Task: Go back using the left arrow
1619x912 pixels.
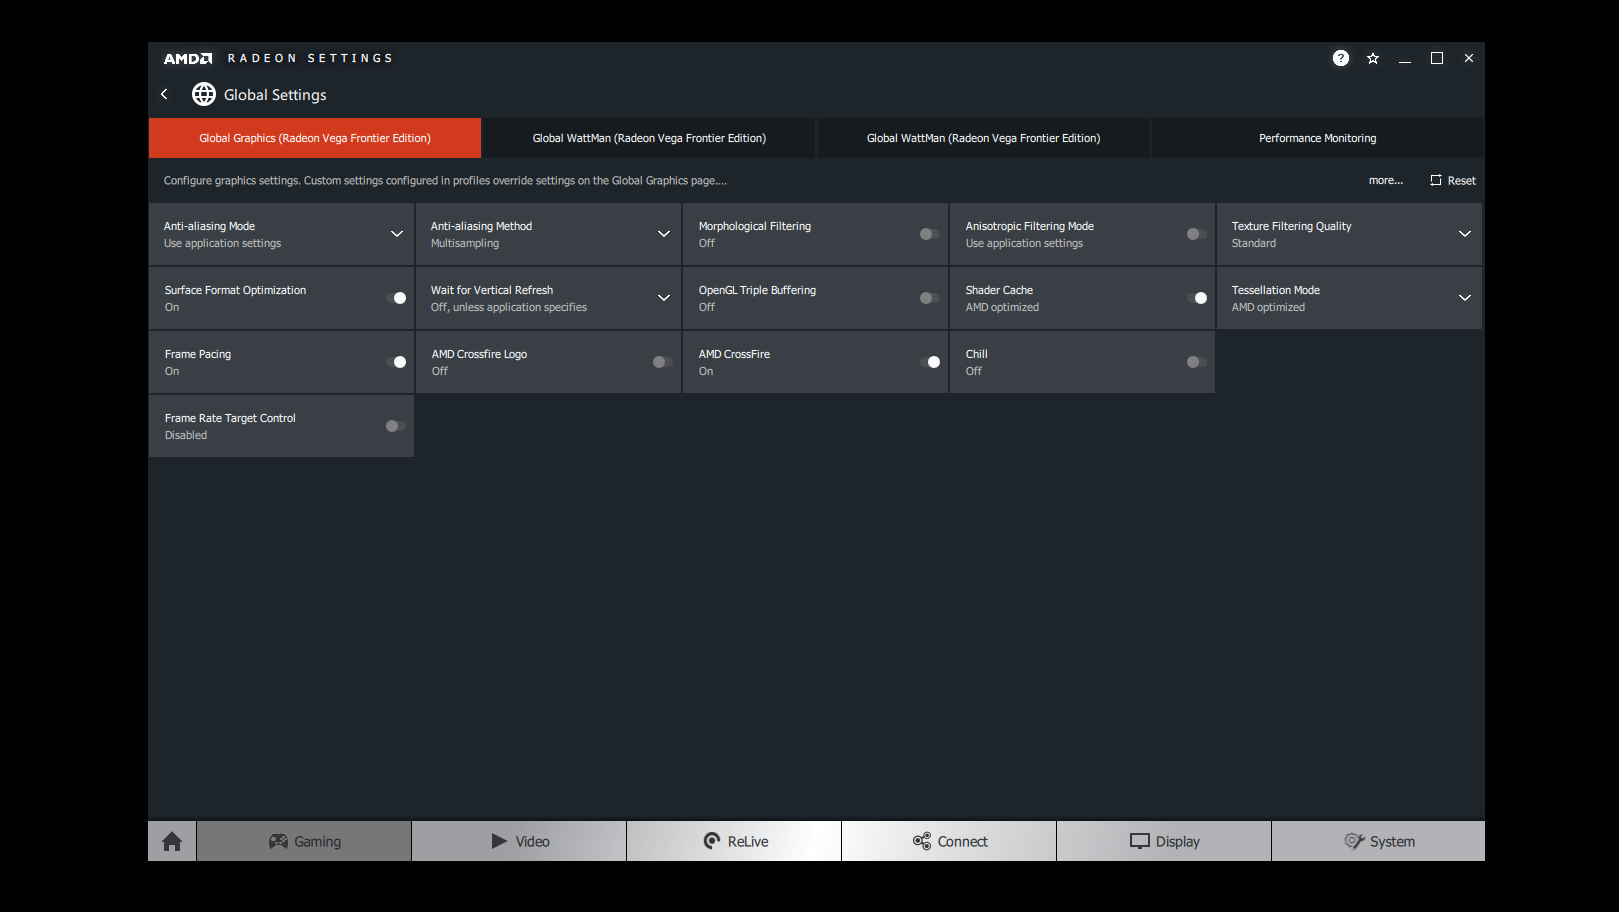Action: click(x=165, y=94)
